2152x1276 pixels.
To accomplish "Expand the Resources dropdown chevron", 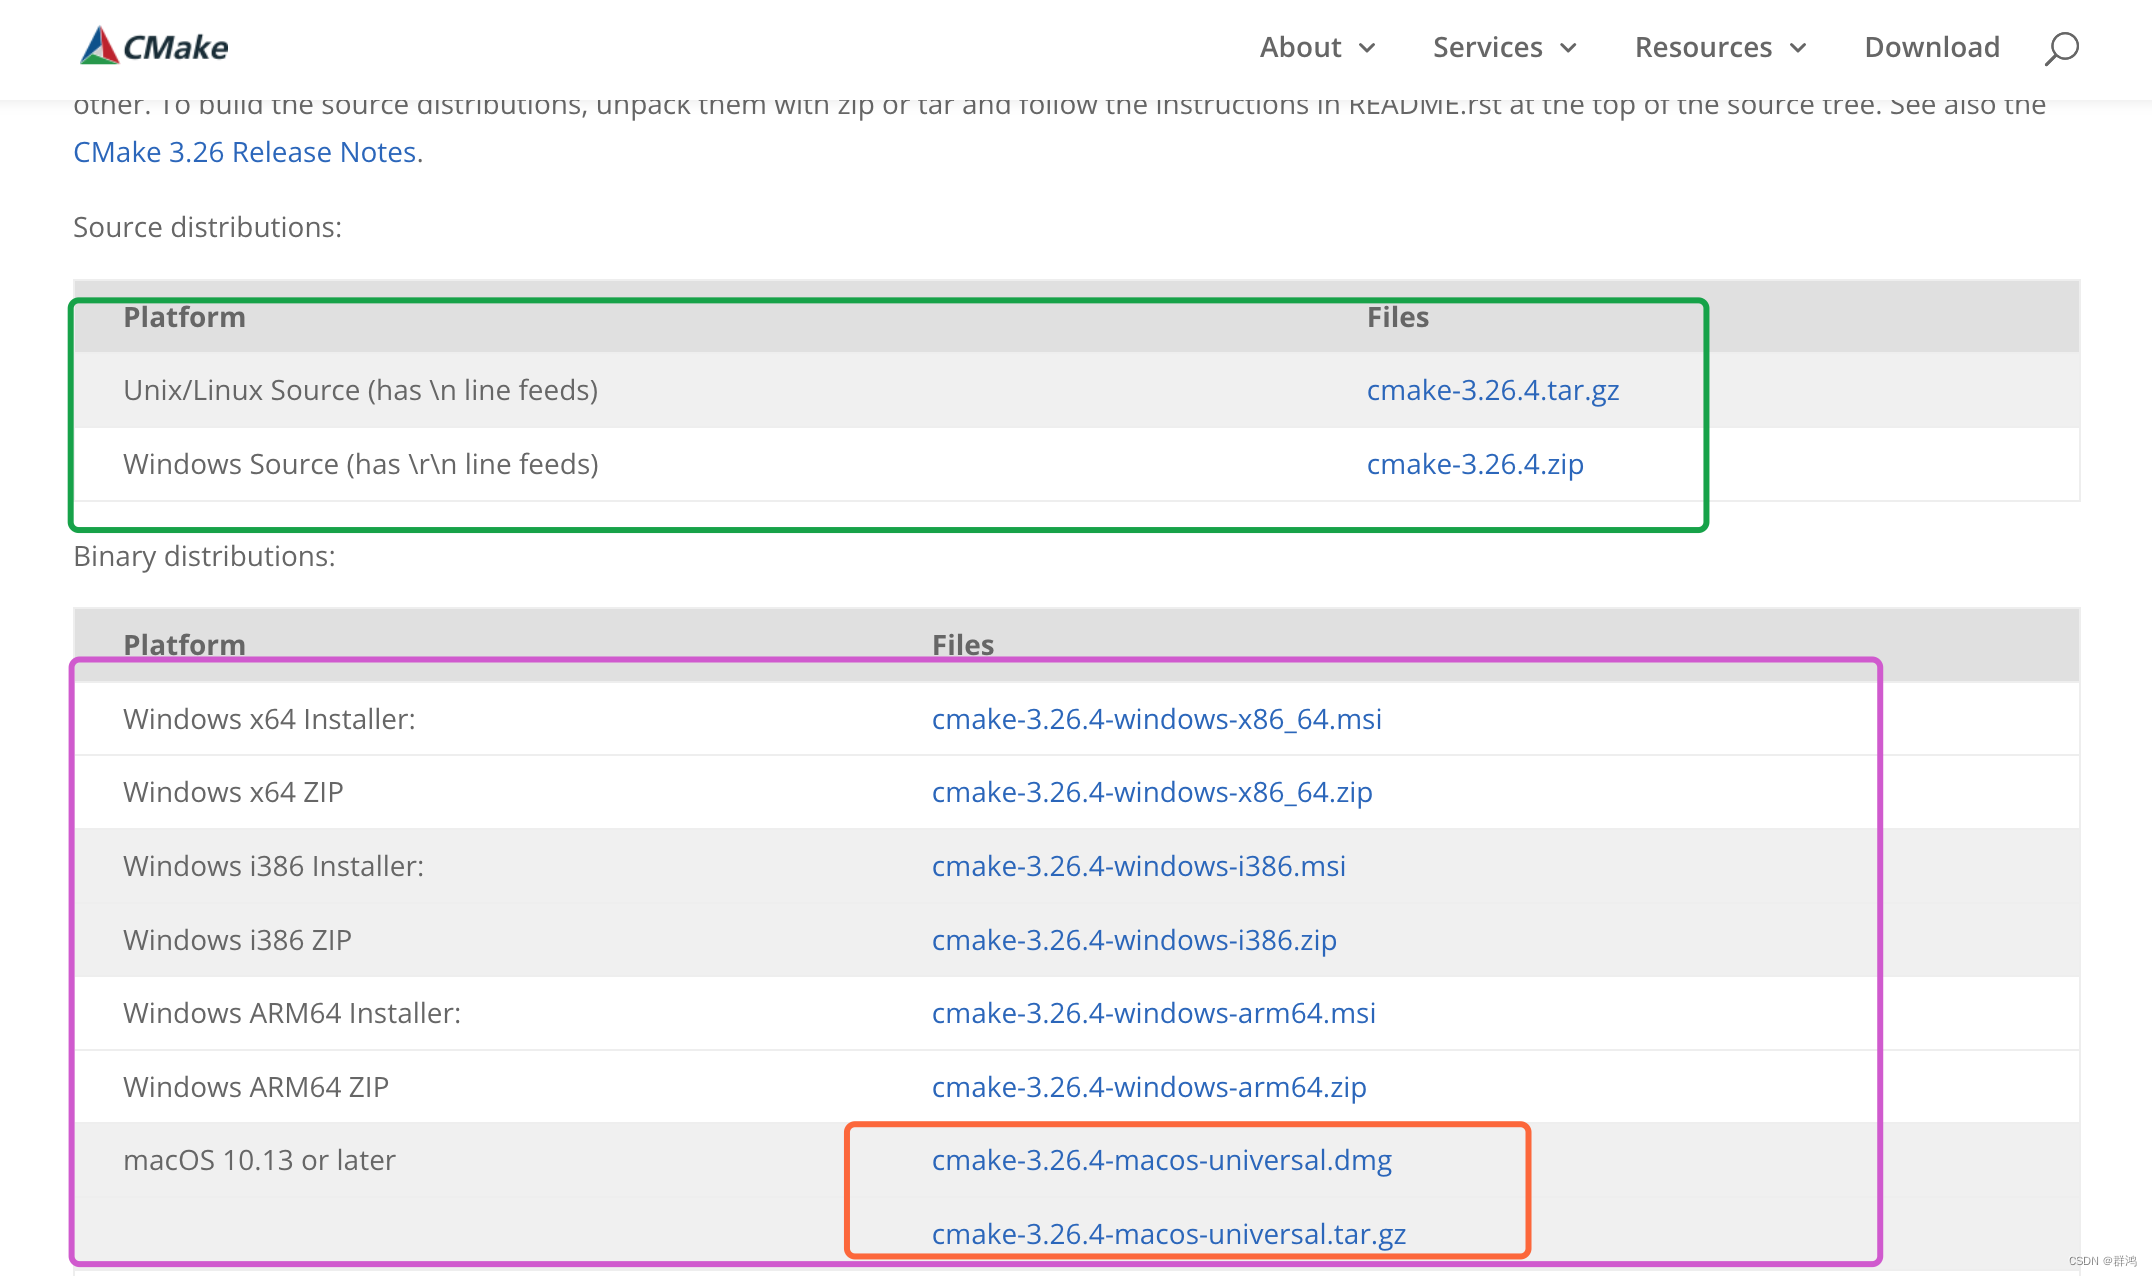I will 1798,48.
